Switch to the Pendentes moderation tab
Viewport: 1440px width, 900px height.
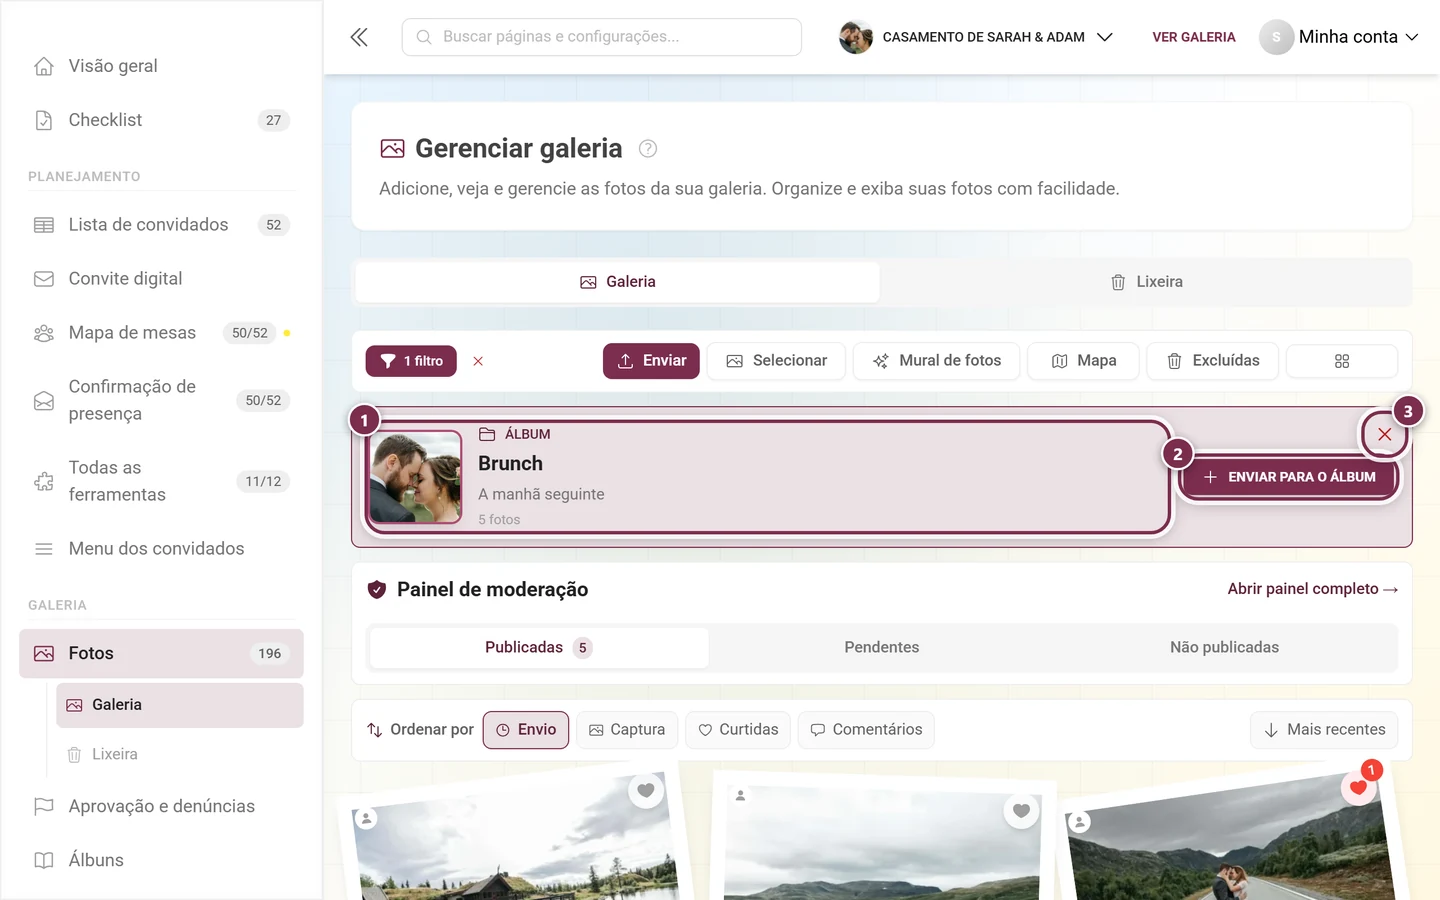pos(881,648)
